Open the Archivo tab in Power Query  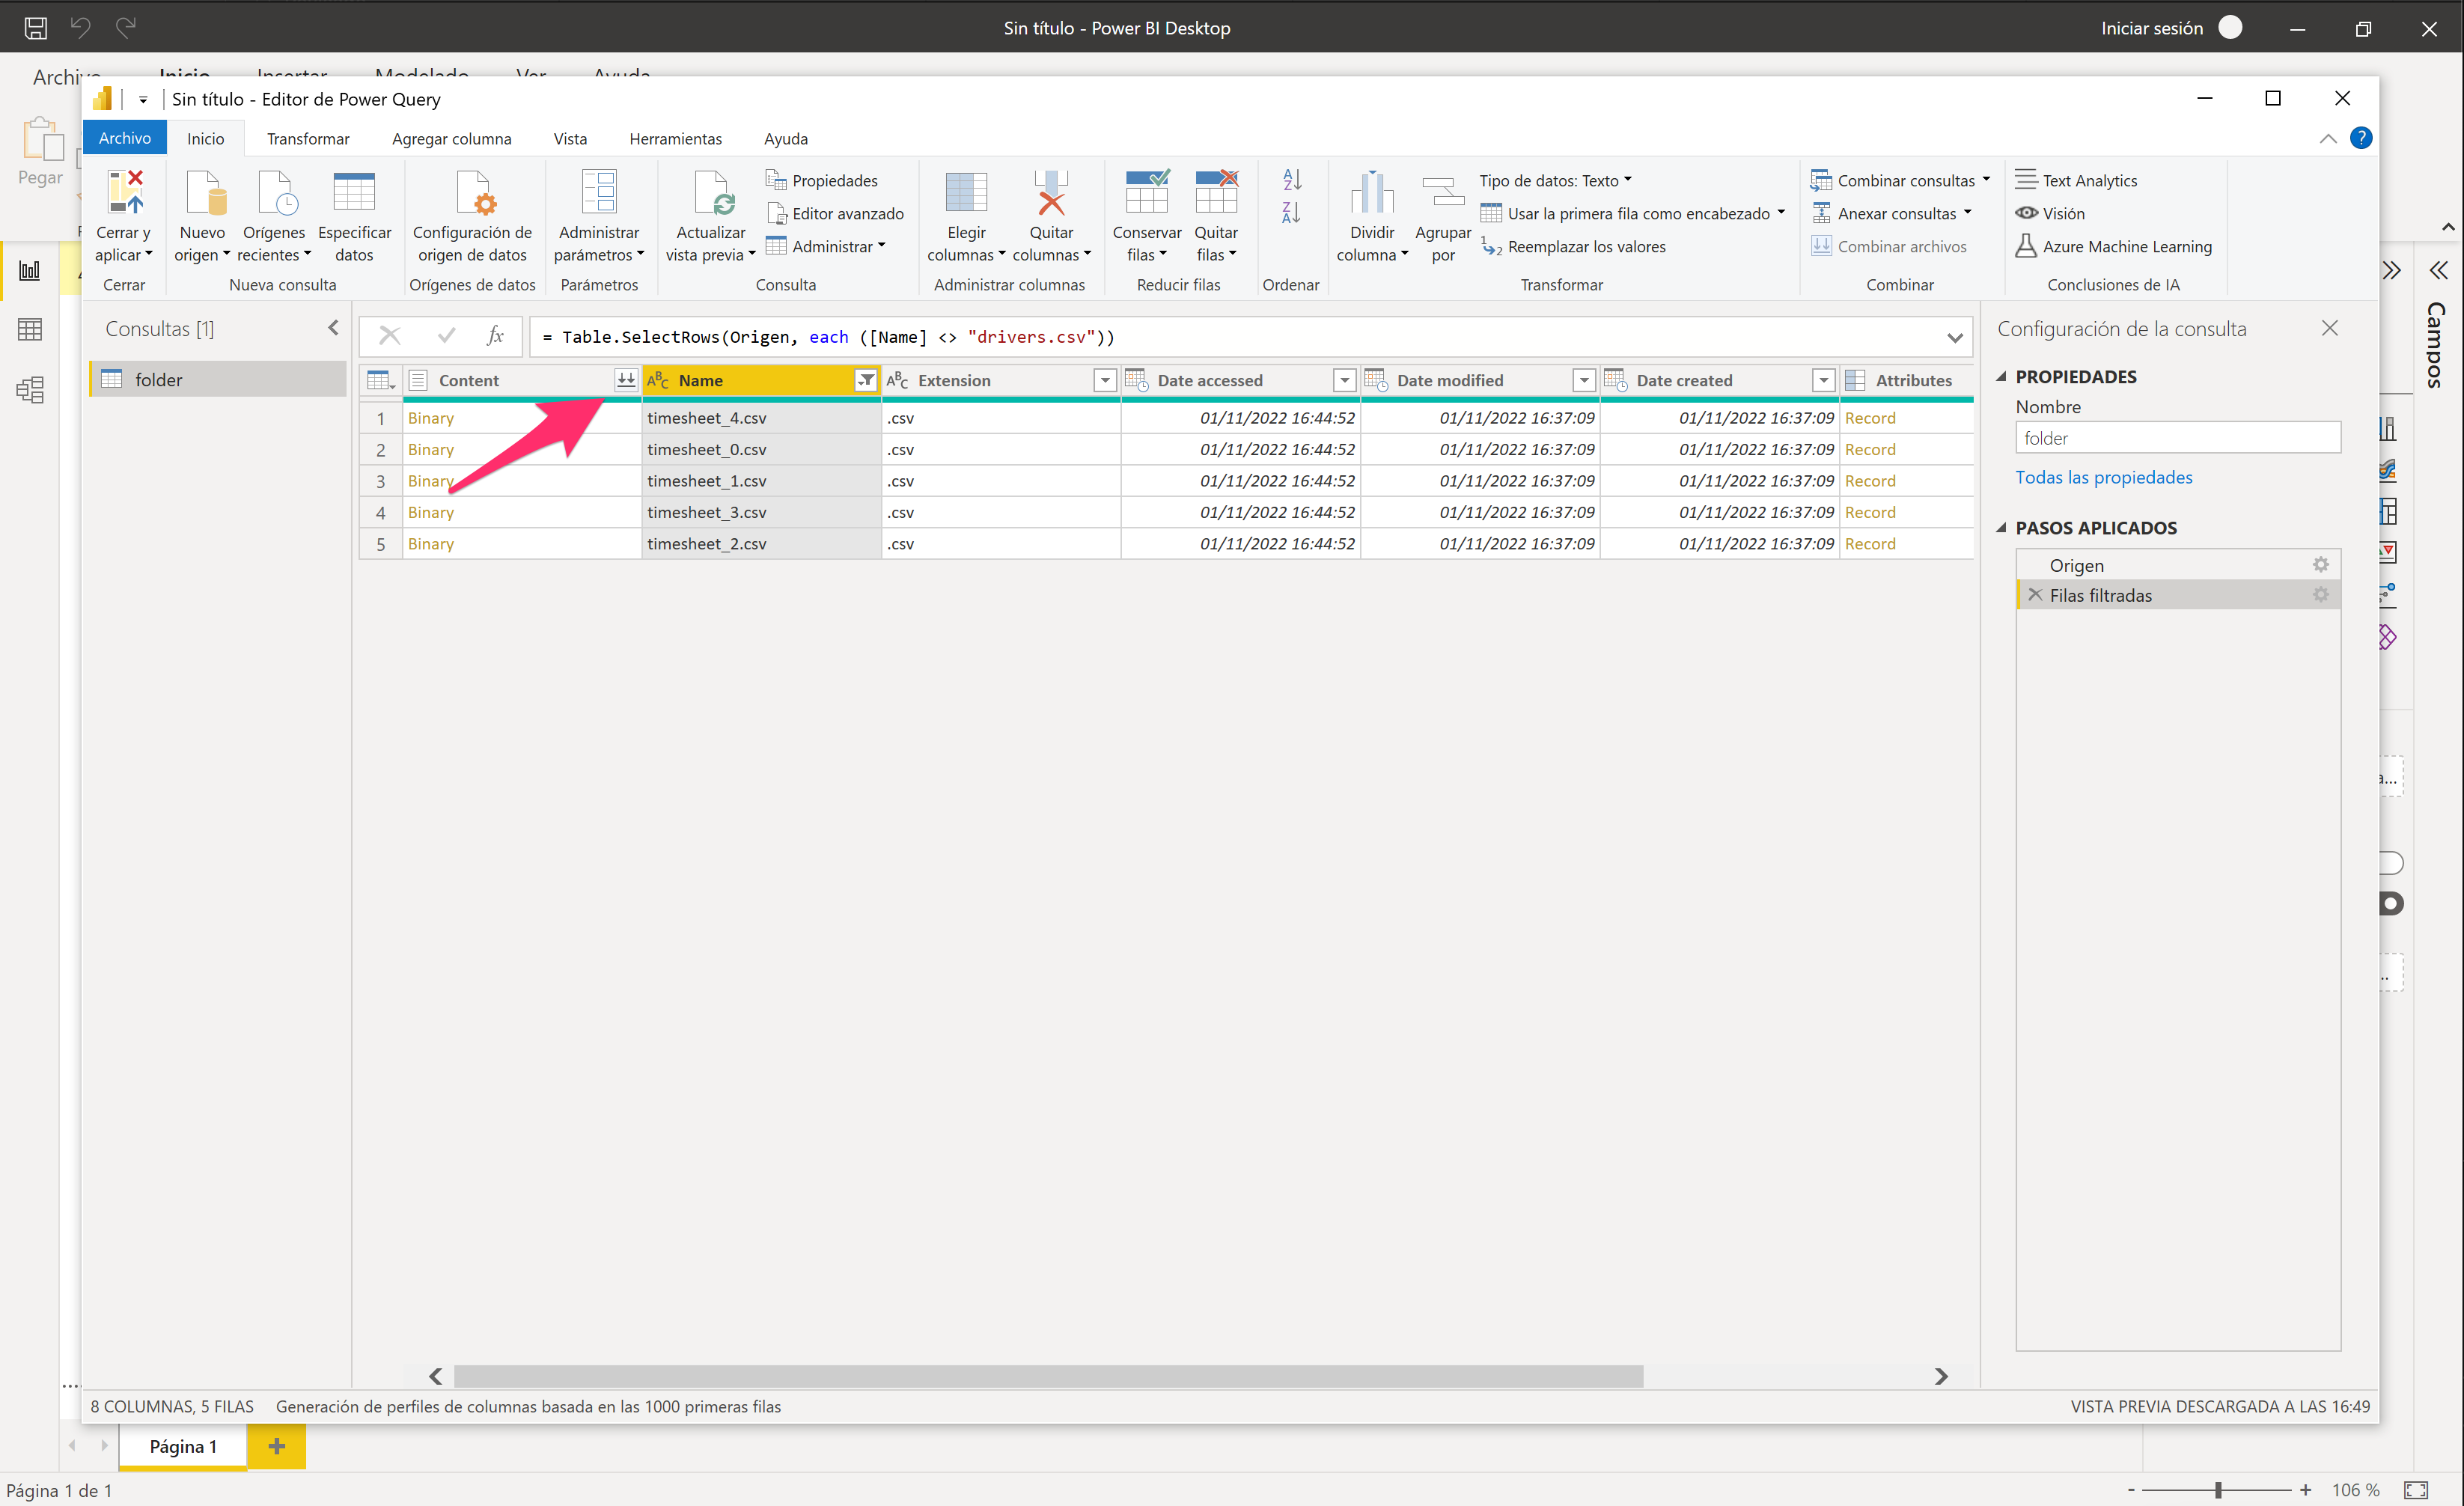pos(125,138)
